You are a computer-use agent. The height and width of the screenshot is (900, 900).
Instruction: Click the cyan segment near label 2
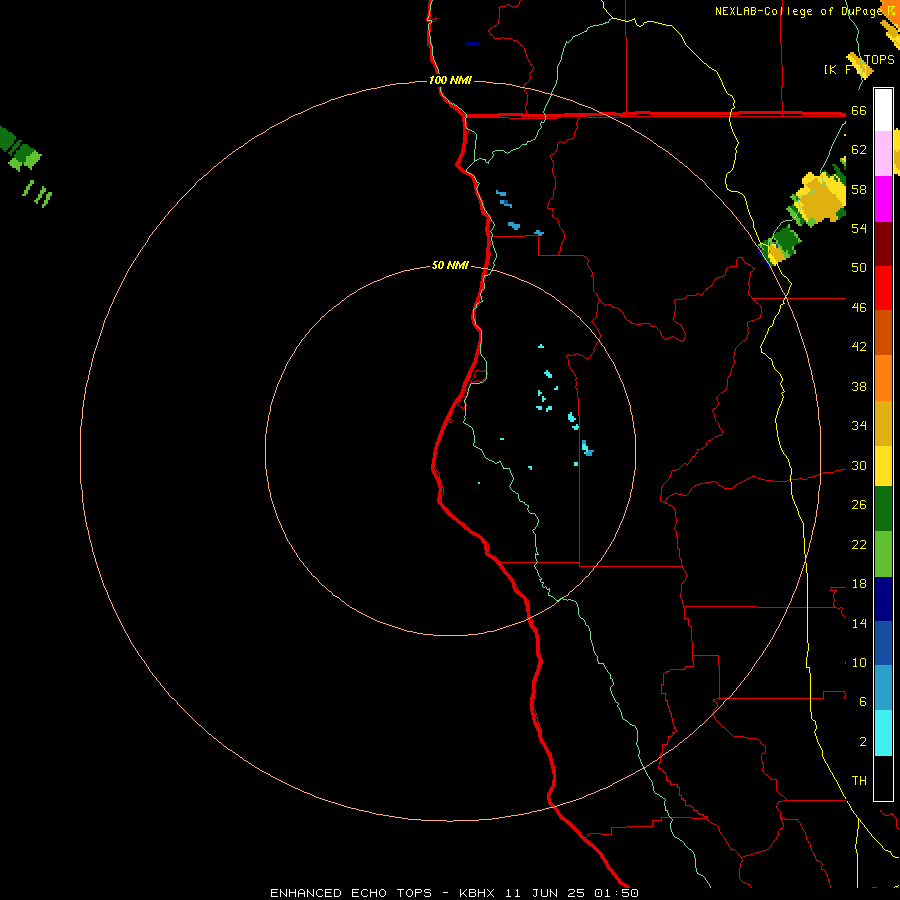[x=883, y=733]
